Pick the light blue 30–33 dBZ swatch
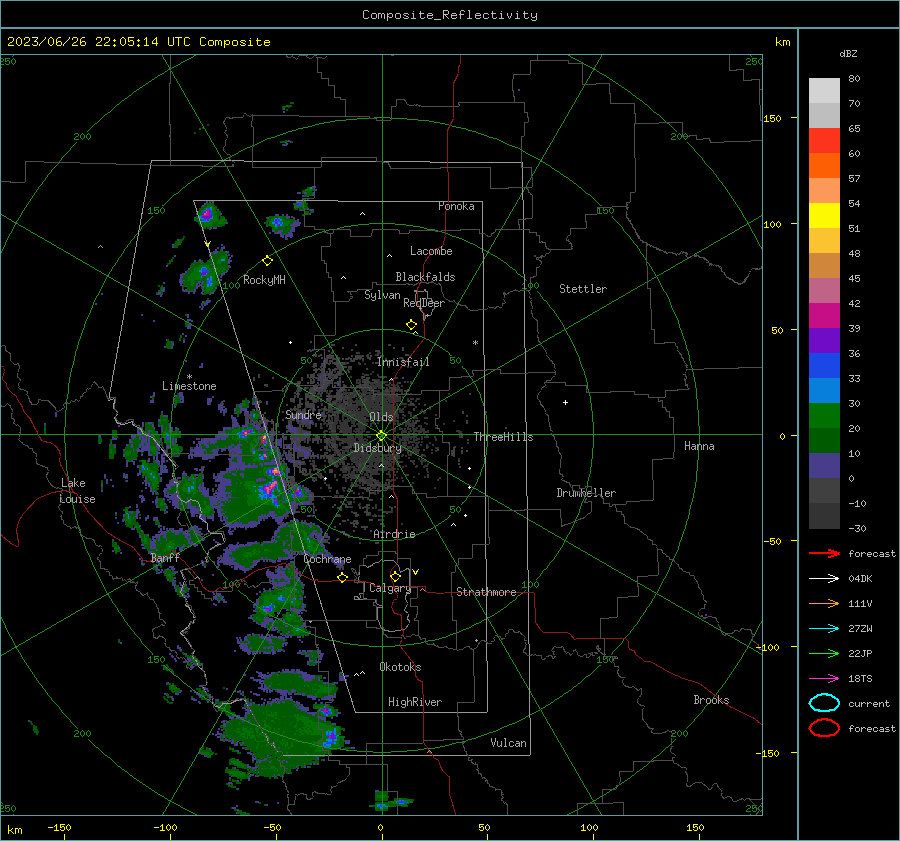 point(824,390)
